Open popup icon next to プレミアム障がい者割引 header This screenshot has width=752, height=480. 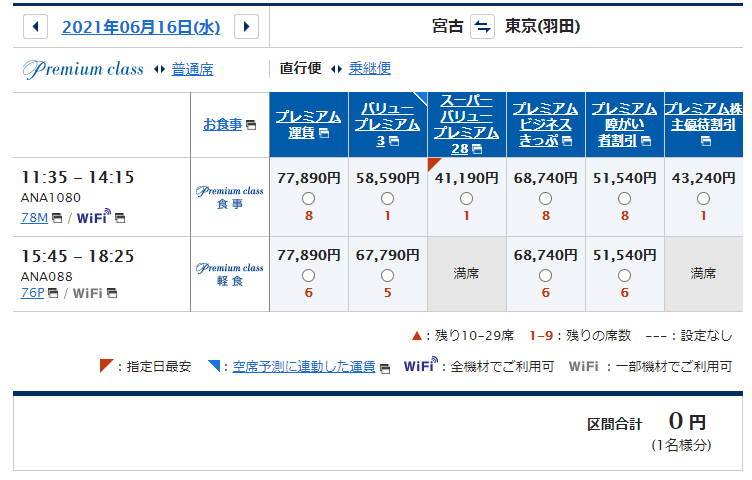click(646, 141)
